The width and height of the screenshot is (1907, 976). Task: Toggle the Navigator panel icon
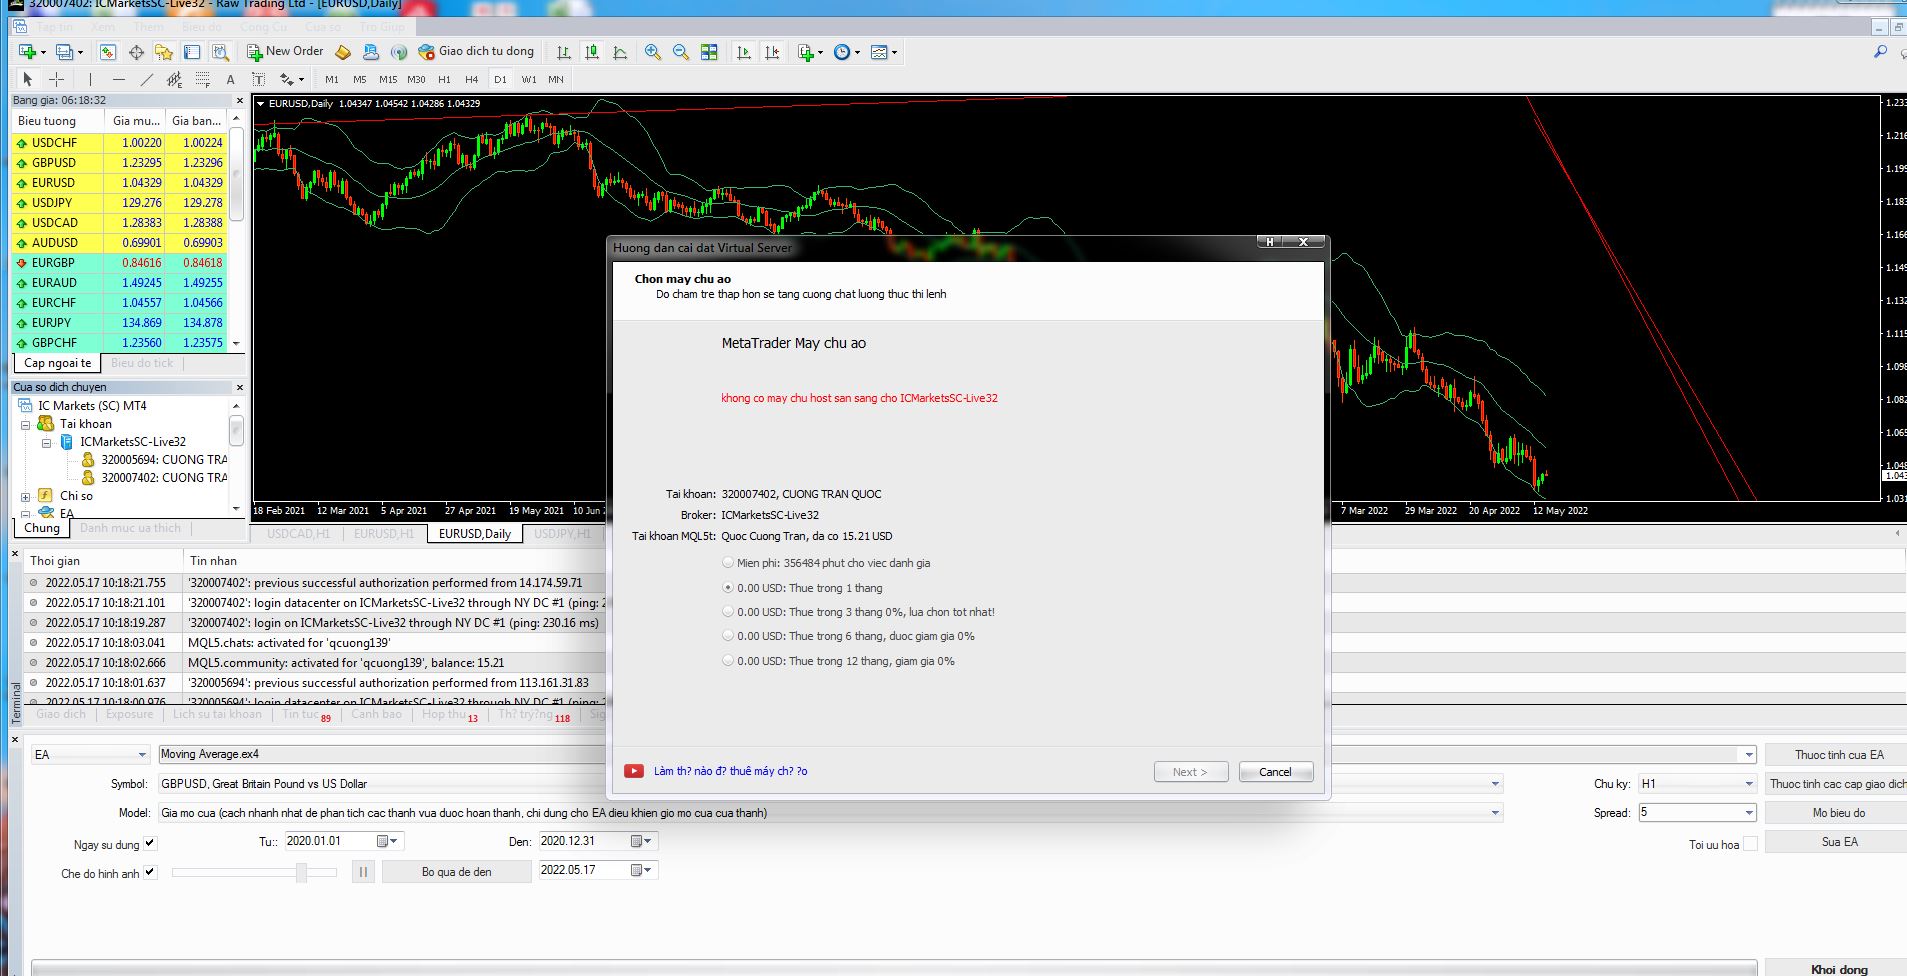point(164,52)
